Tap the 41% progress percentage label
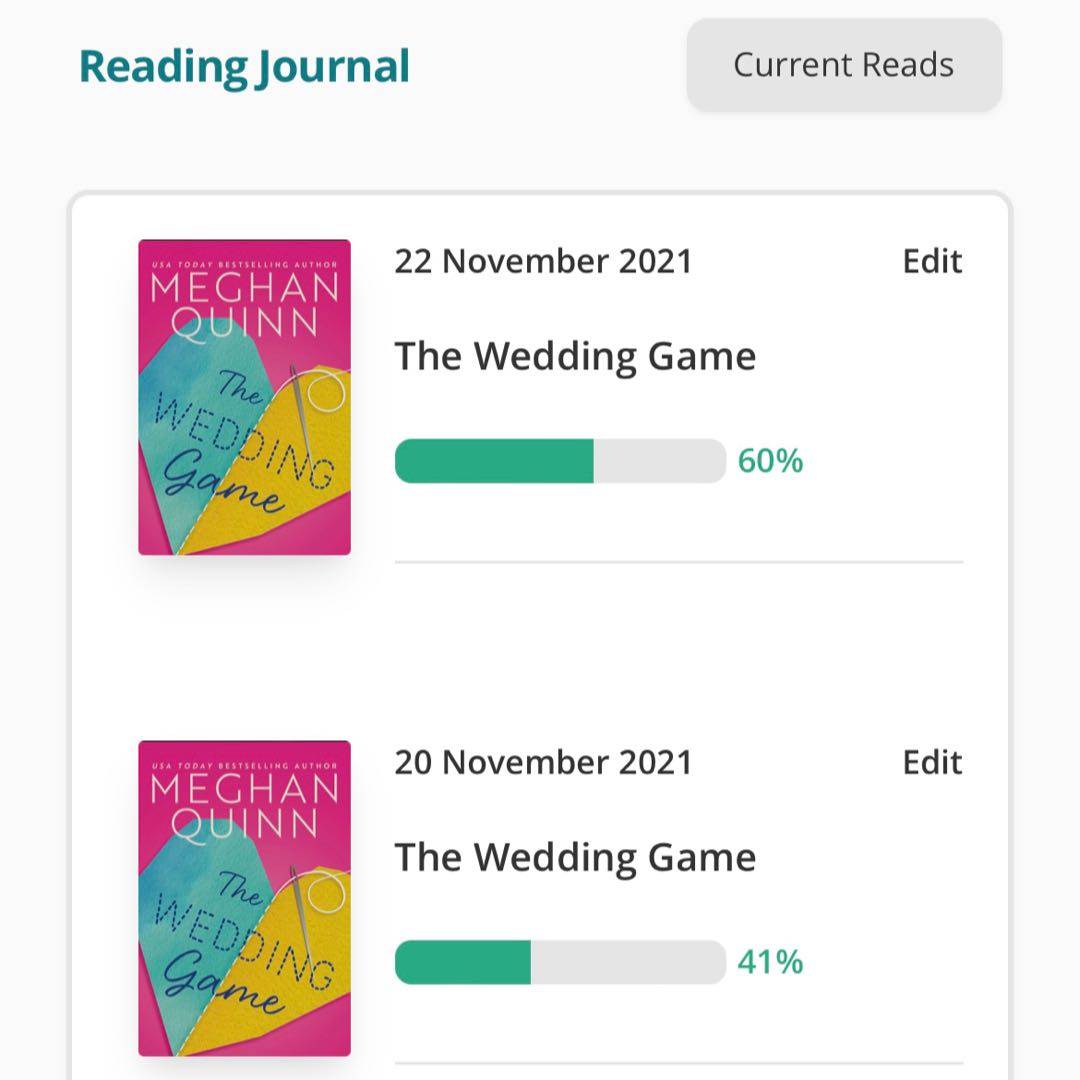The width and height of the screenshot is (1080, 1080). (x=770, y=962)
